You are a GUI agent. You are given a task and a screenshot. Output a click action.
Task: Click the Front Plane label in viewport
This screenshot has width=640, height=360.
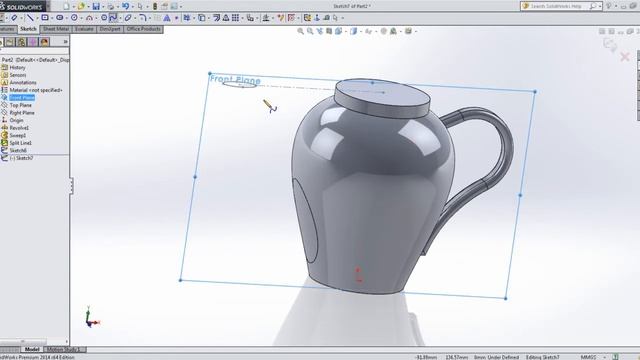pyautogui.click(x=235, y=80)
